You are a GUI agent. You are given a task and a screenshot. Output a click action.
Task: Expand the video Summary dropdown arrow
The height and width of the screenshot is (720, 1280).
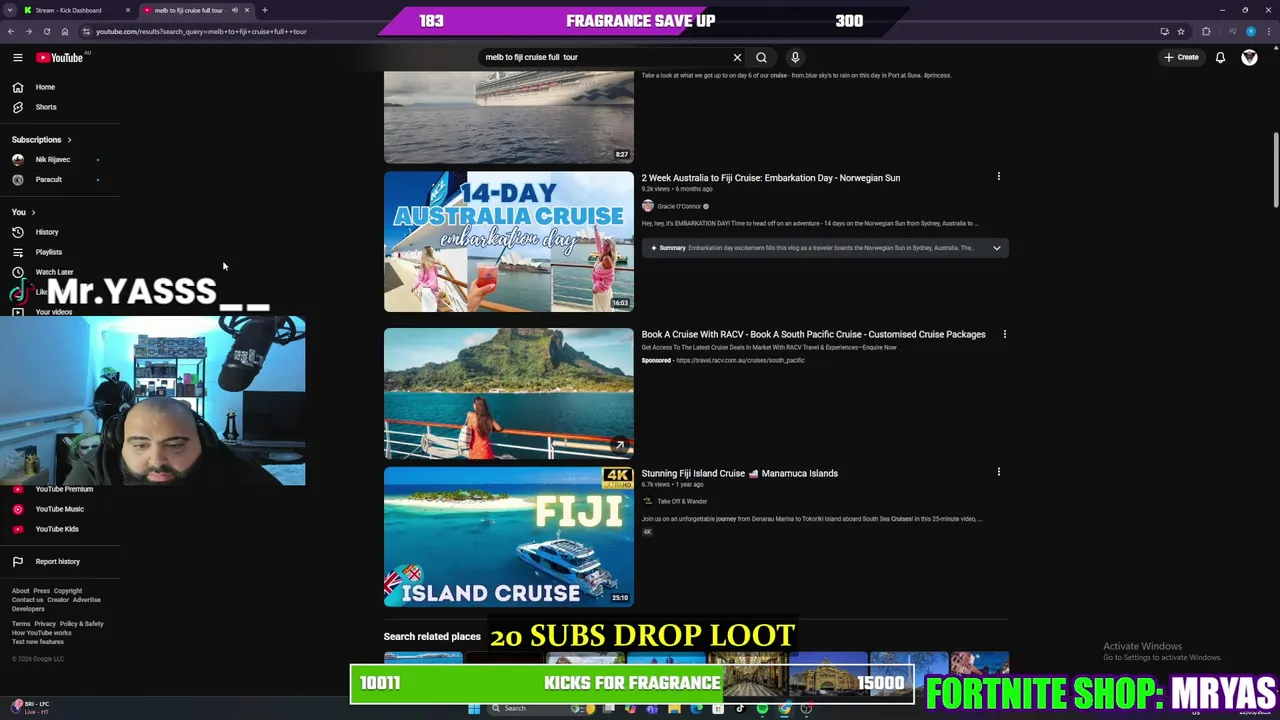point(996,248)
